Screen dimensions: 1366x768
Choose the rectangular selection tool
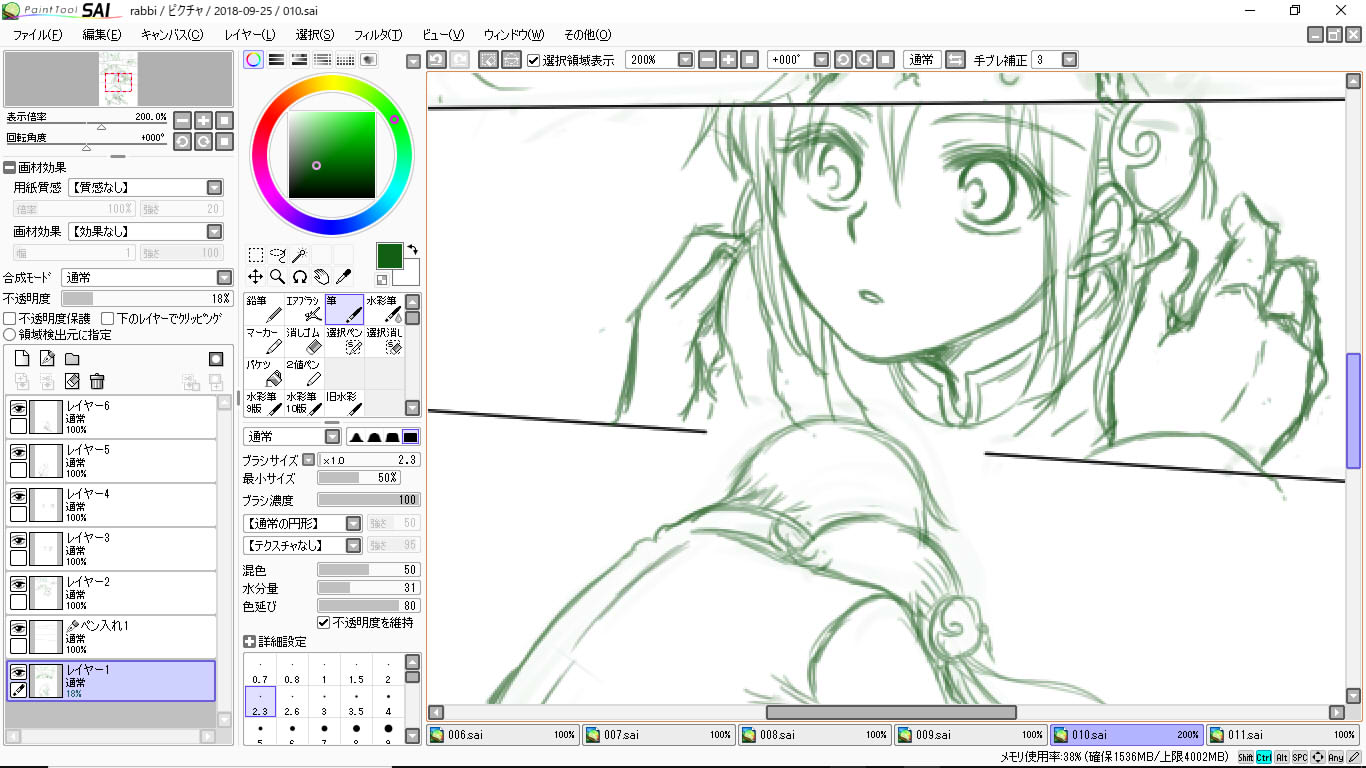tap(256, 255)
